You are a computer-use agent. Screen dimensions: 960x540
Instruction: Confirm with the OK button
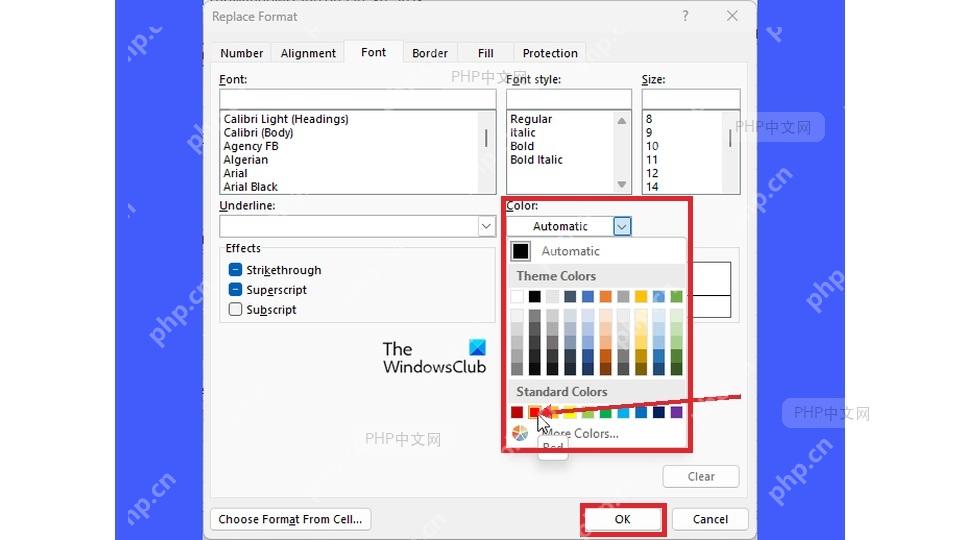pos(623,519)
